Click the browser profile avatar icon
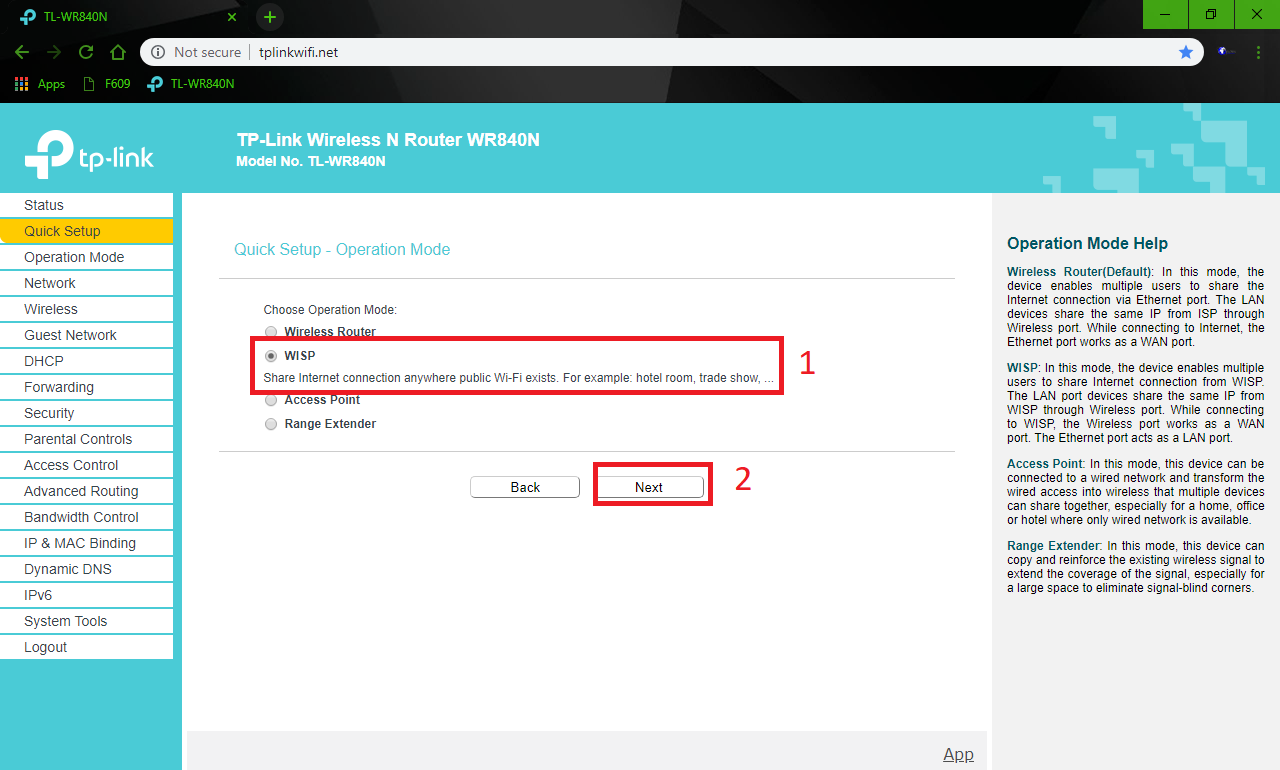Viewport: 1280px width, 770px height. pos(1224,52)
